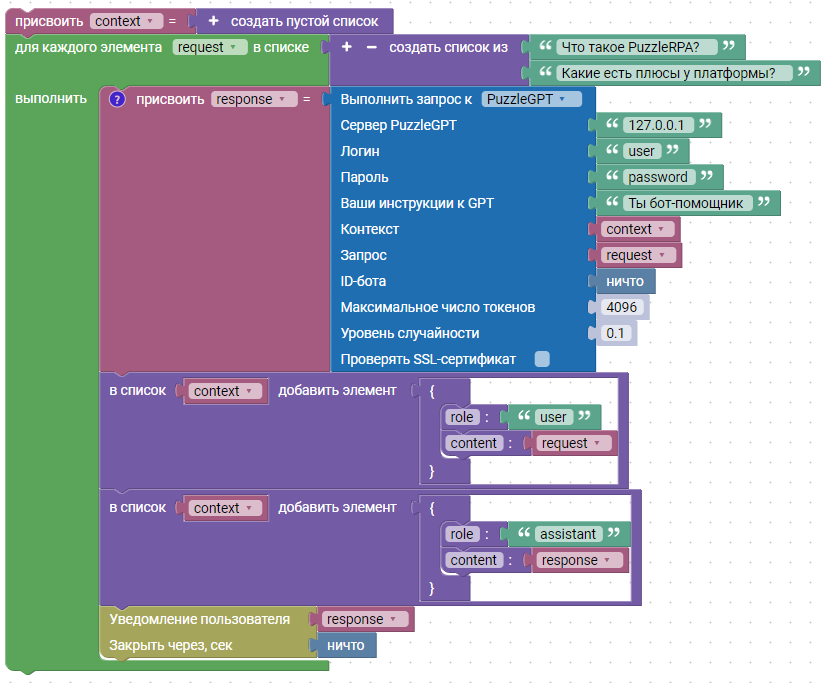Viewport: 825px width, 683px height.
Task: Select the 'Уведомление пользователя' block label
Action: 199,619
